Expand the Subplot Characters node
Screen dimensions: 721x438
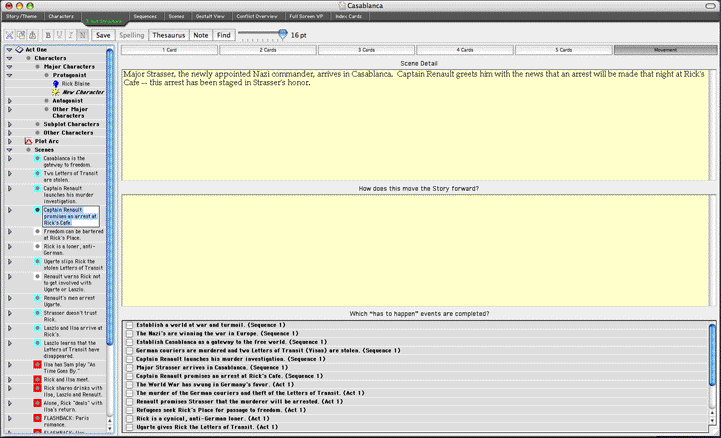tap(9, 124)
